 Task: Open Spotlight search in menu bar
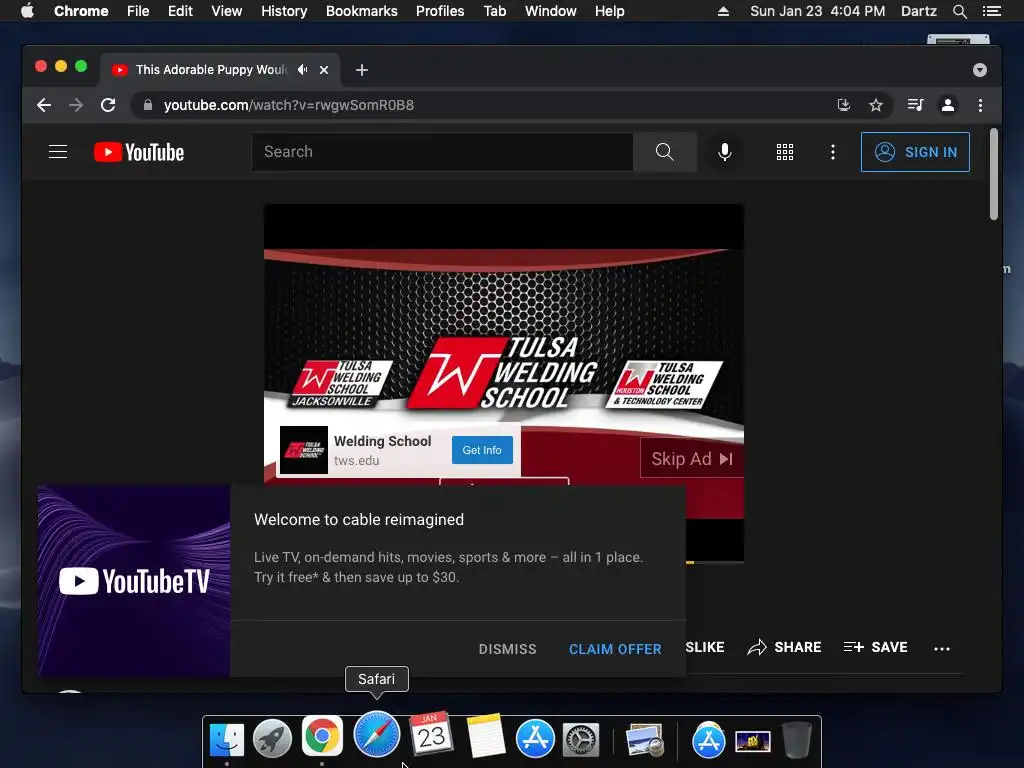point(959,11)
